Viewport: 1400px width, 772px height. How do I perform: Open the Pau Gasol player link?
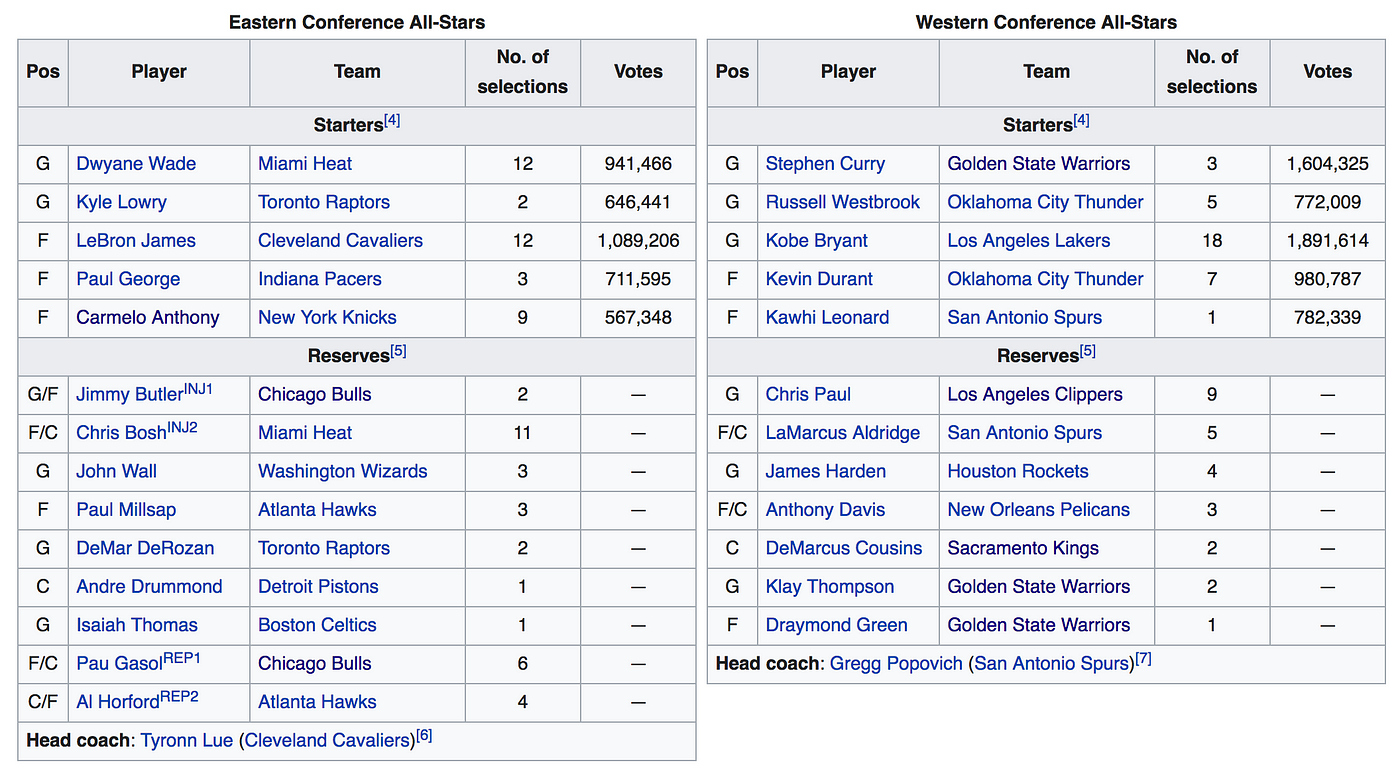(x=120, y=664)
